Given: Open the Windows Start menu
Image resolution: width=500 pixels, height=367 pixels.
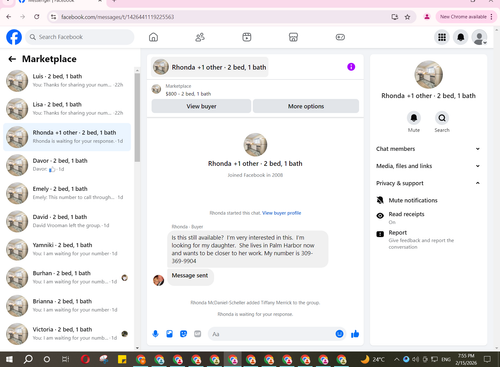Looking at the screenshot, I should (x=9, y=359).
